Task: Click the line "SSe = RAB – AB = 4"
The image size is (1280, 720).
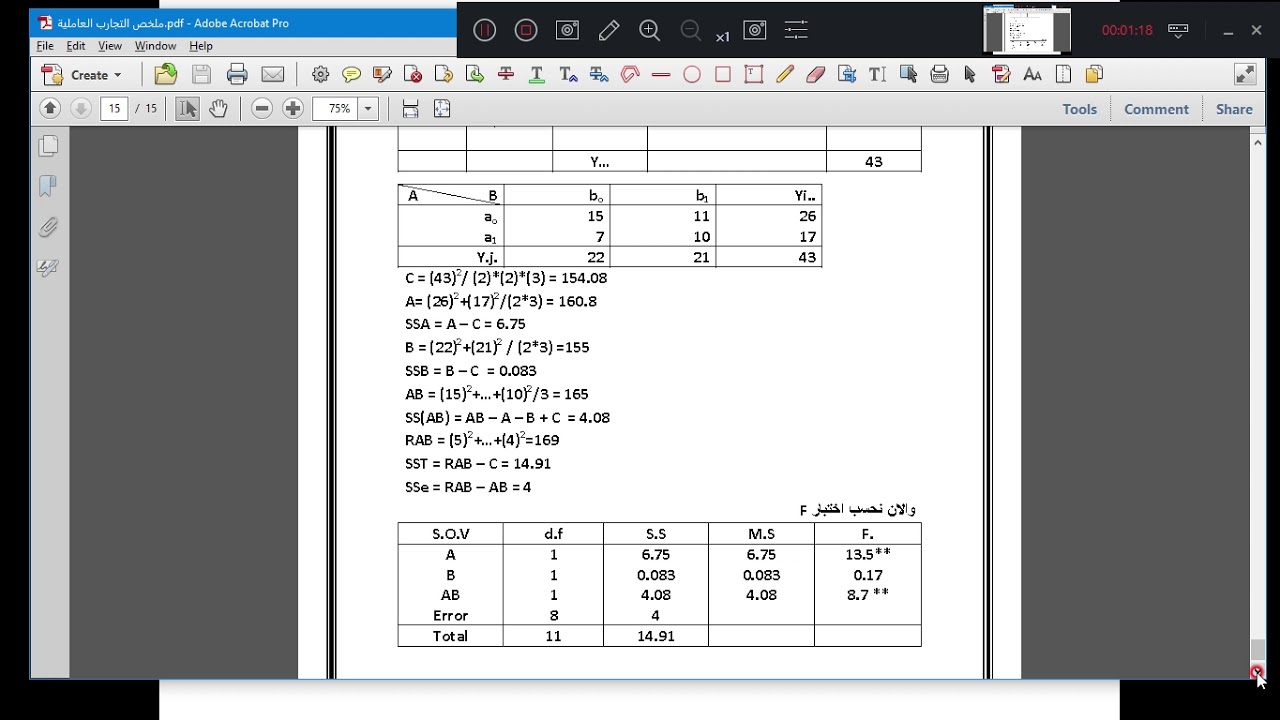Action: (468, 487)
